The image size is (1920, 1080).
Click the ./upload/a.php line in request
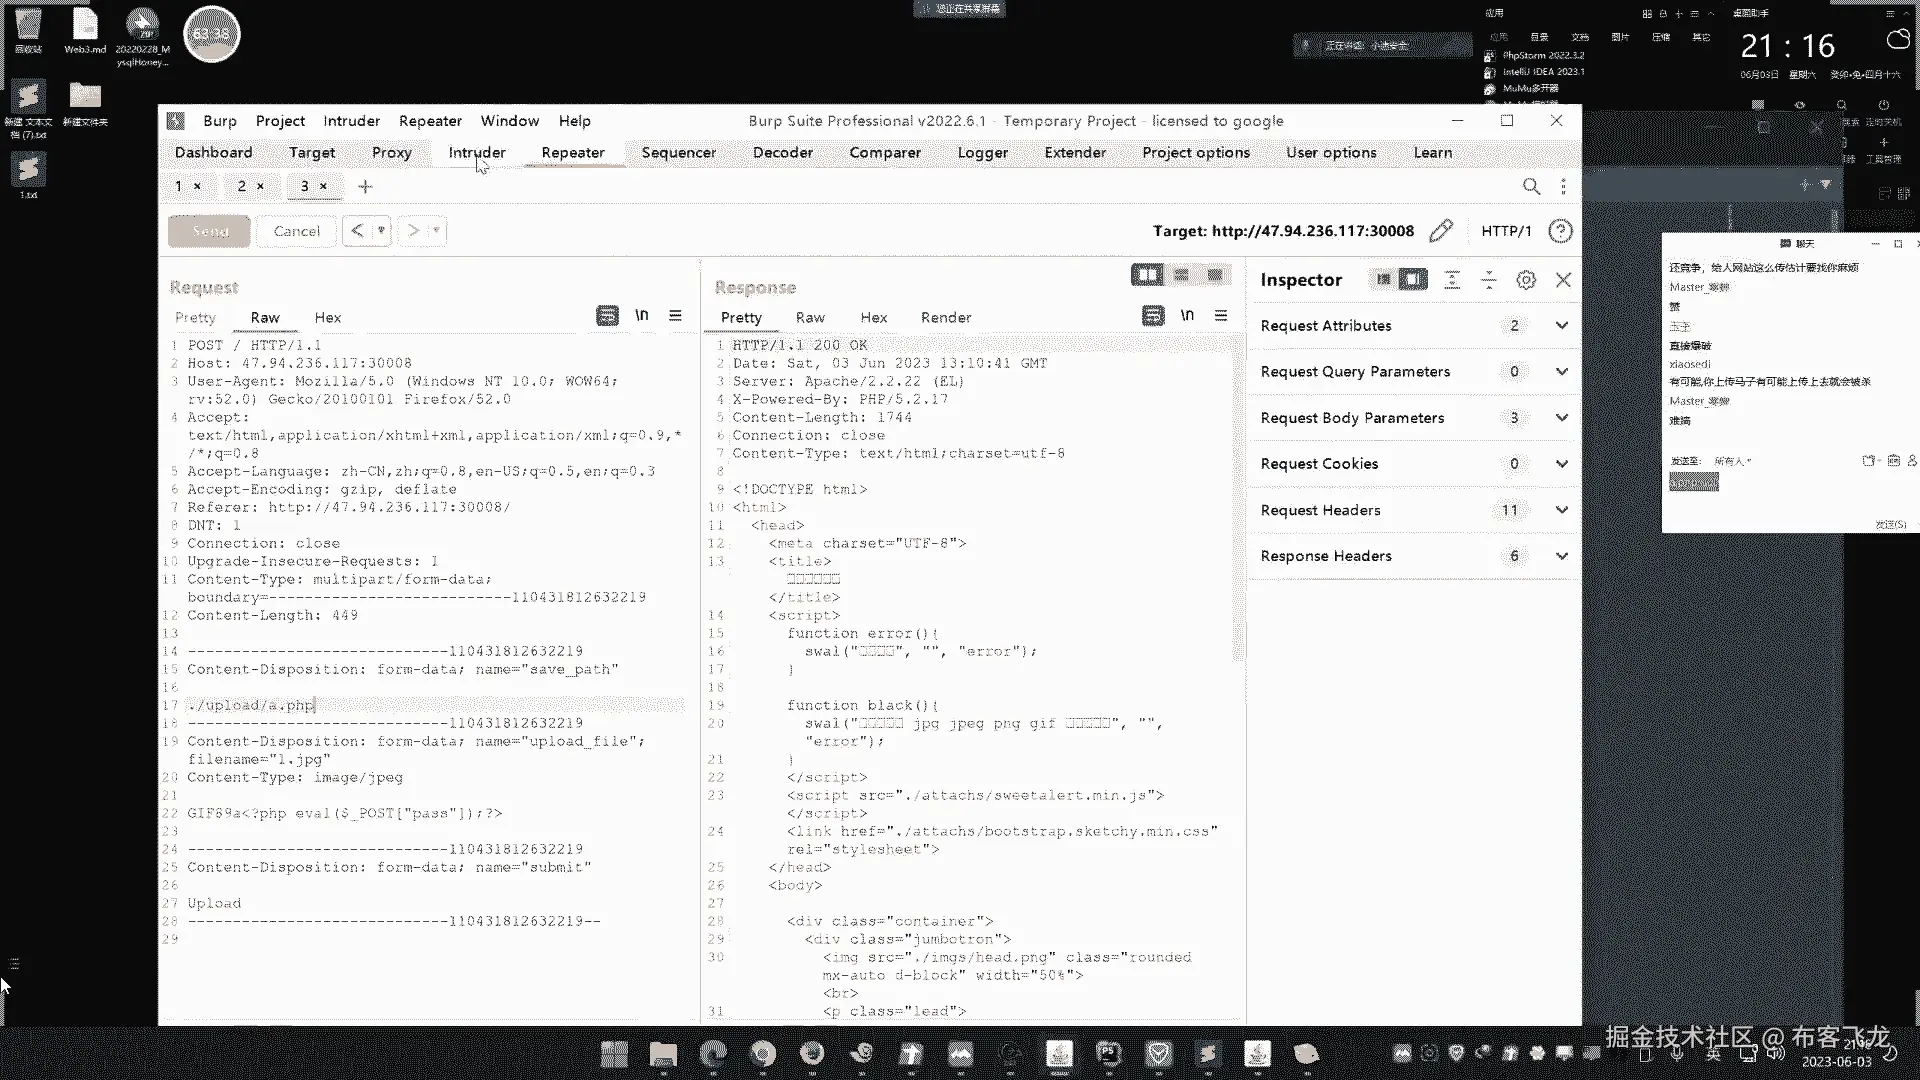point(252,705)
